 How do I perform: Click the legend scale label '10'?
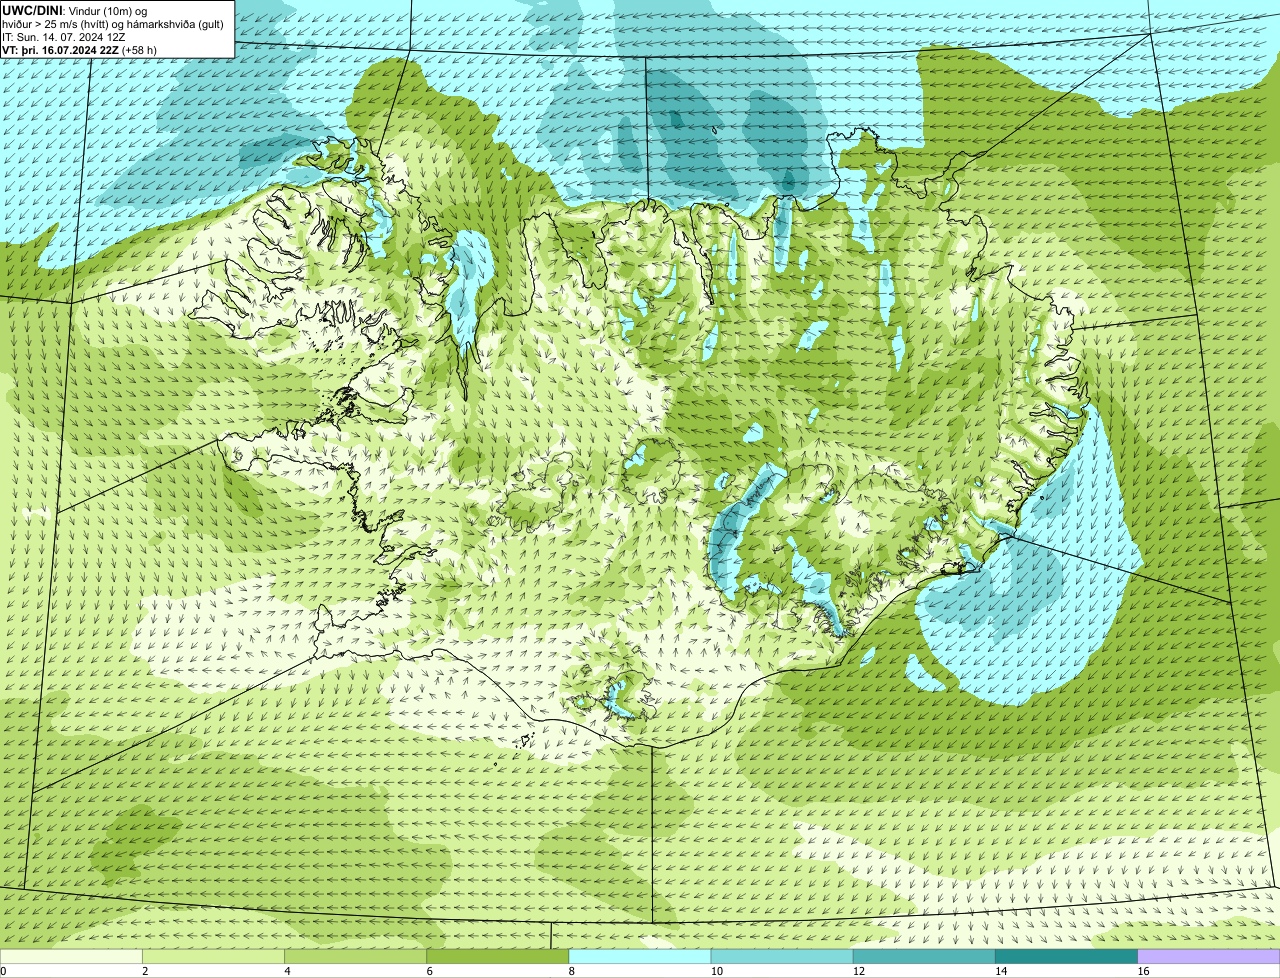(x=717, y=971)
